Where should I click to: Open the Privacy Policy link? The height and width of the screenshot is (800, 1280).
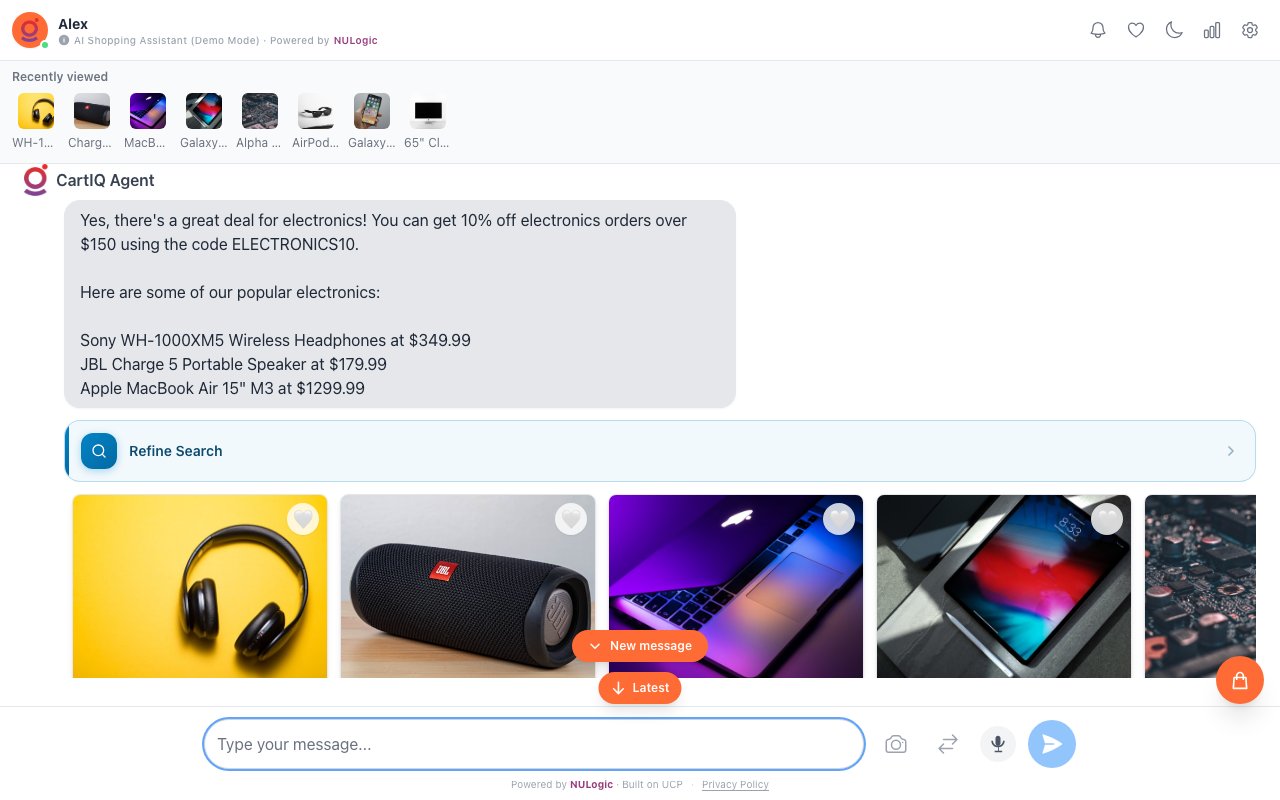(735, 785)
